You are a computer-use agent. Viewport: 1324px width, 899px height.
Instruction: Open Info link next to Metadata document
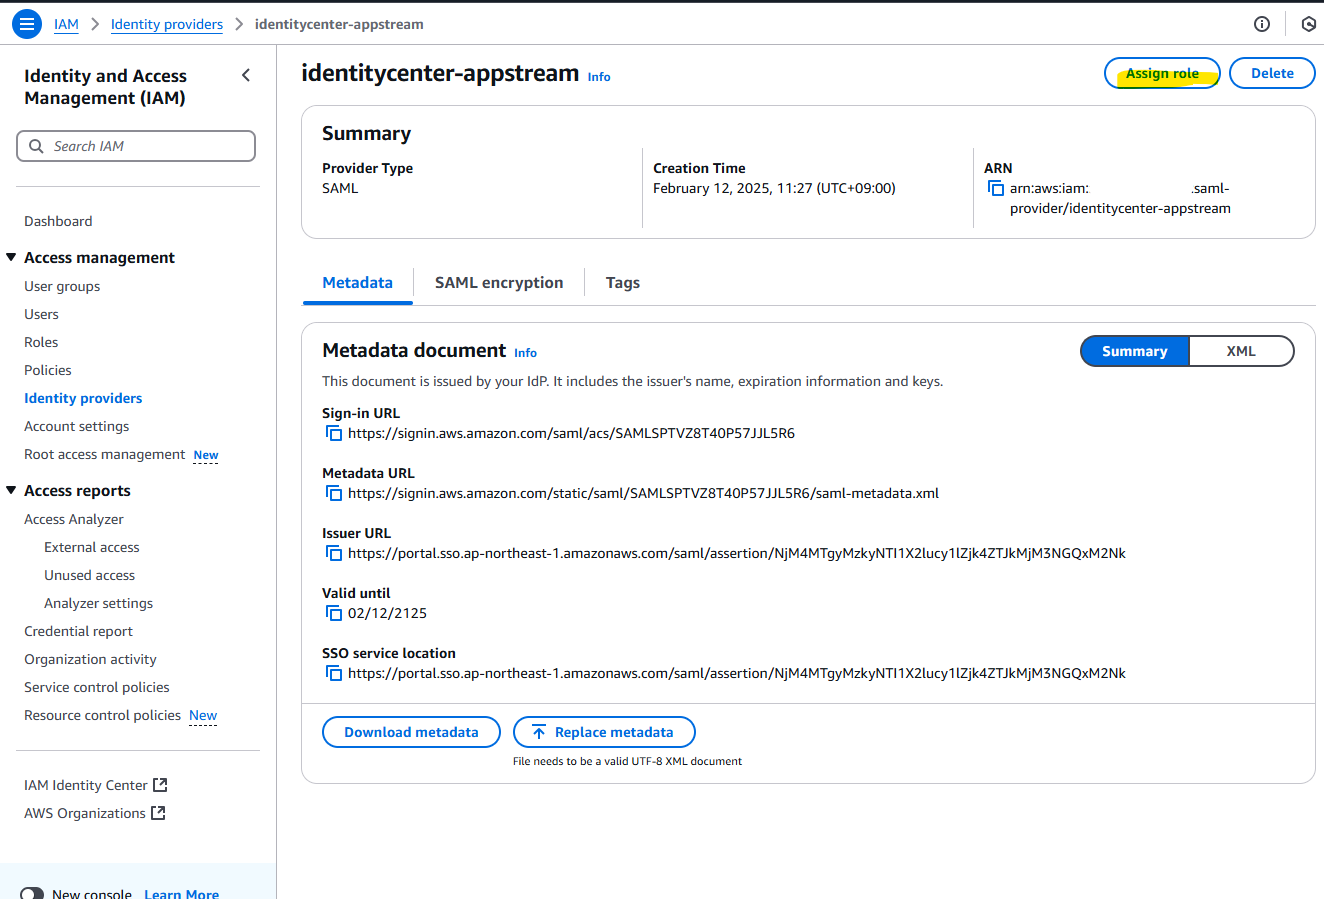[525, 353]
